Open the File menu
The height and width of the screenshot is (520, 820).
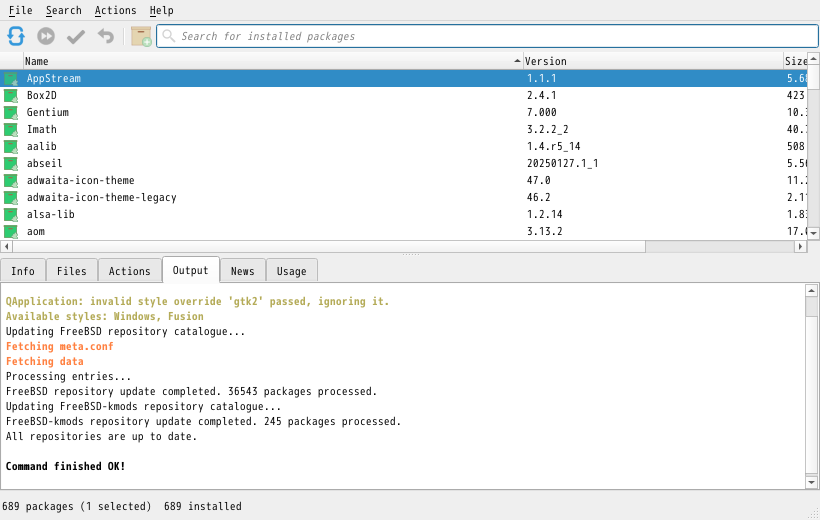coord(20,10)
